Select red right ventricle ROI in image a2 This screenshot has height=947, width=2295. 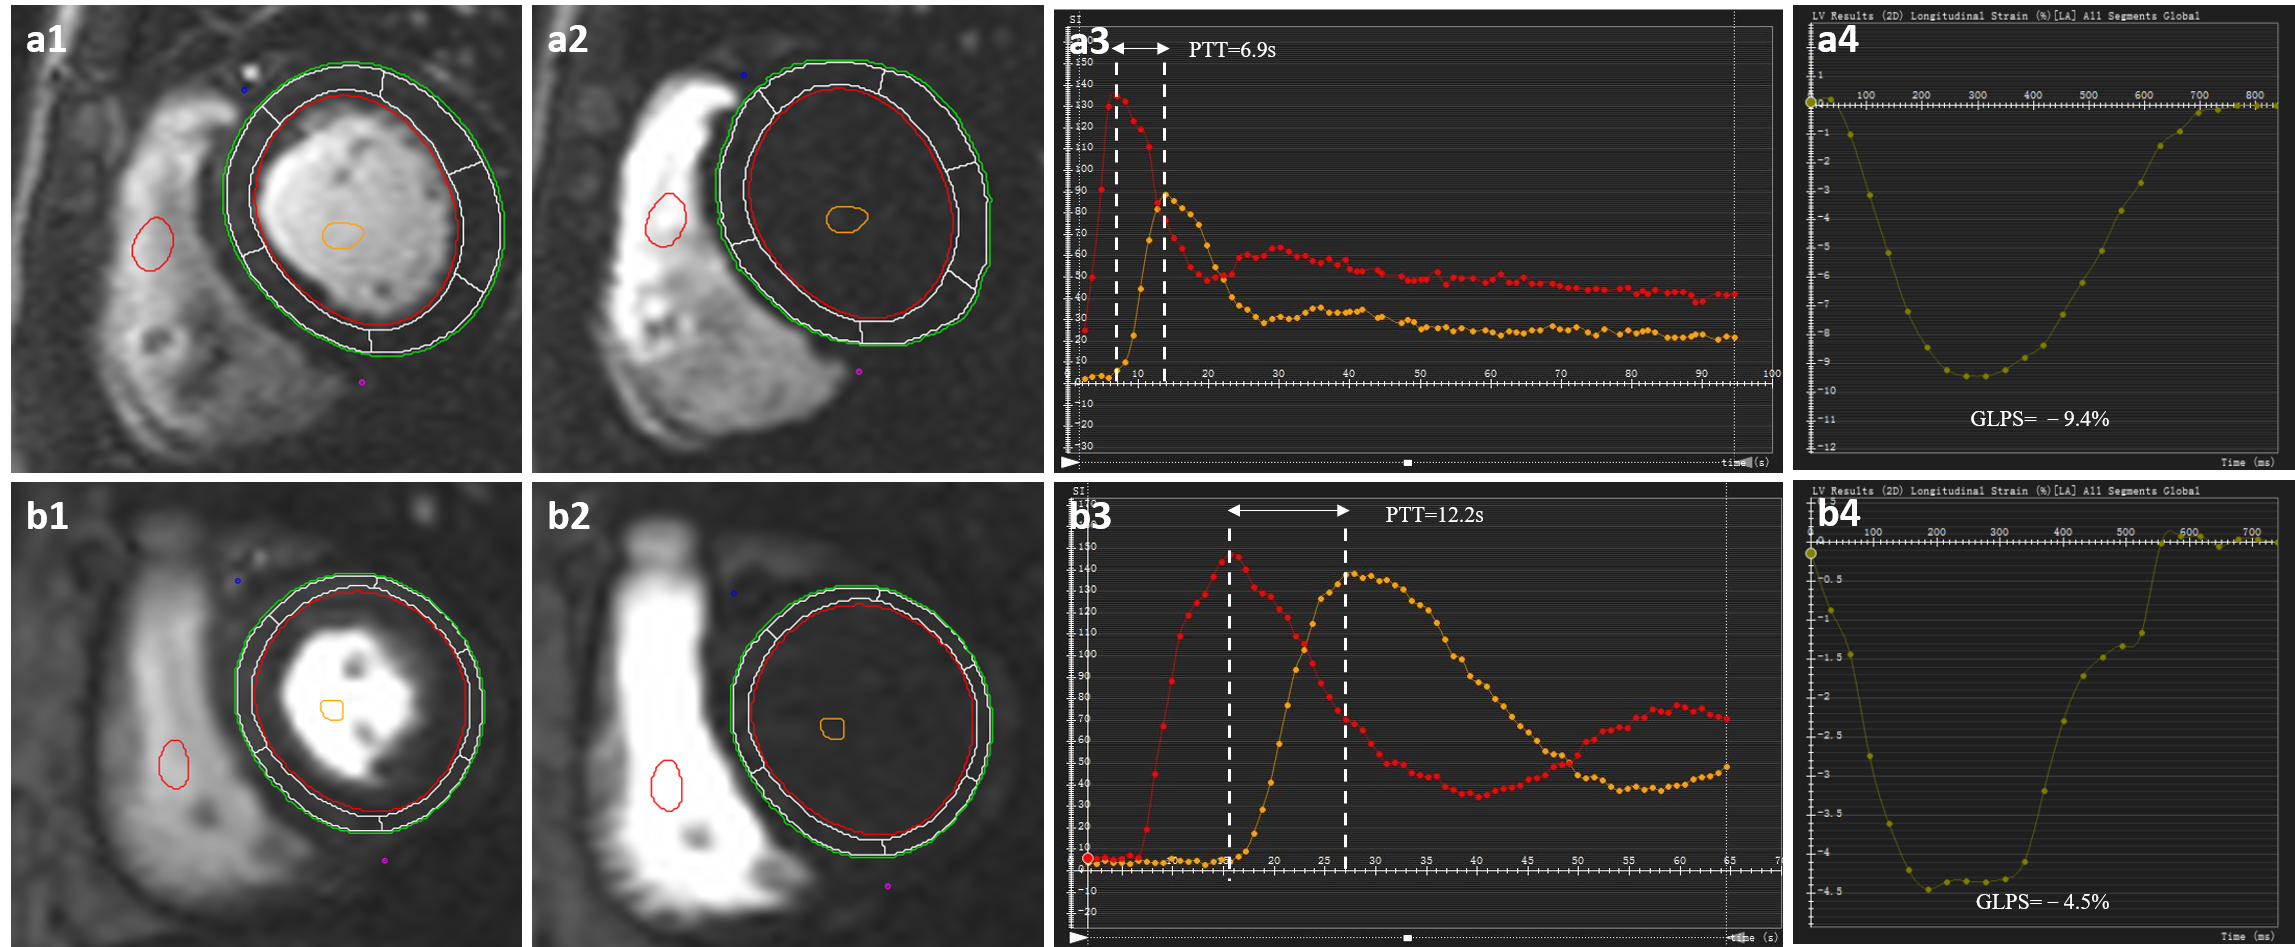point(666,220)
